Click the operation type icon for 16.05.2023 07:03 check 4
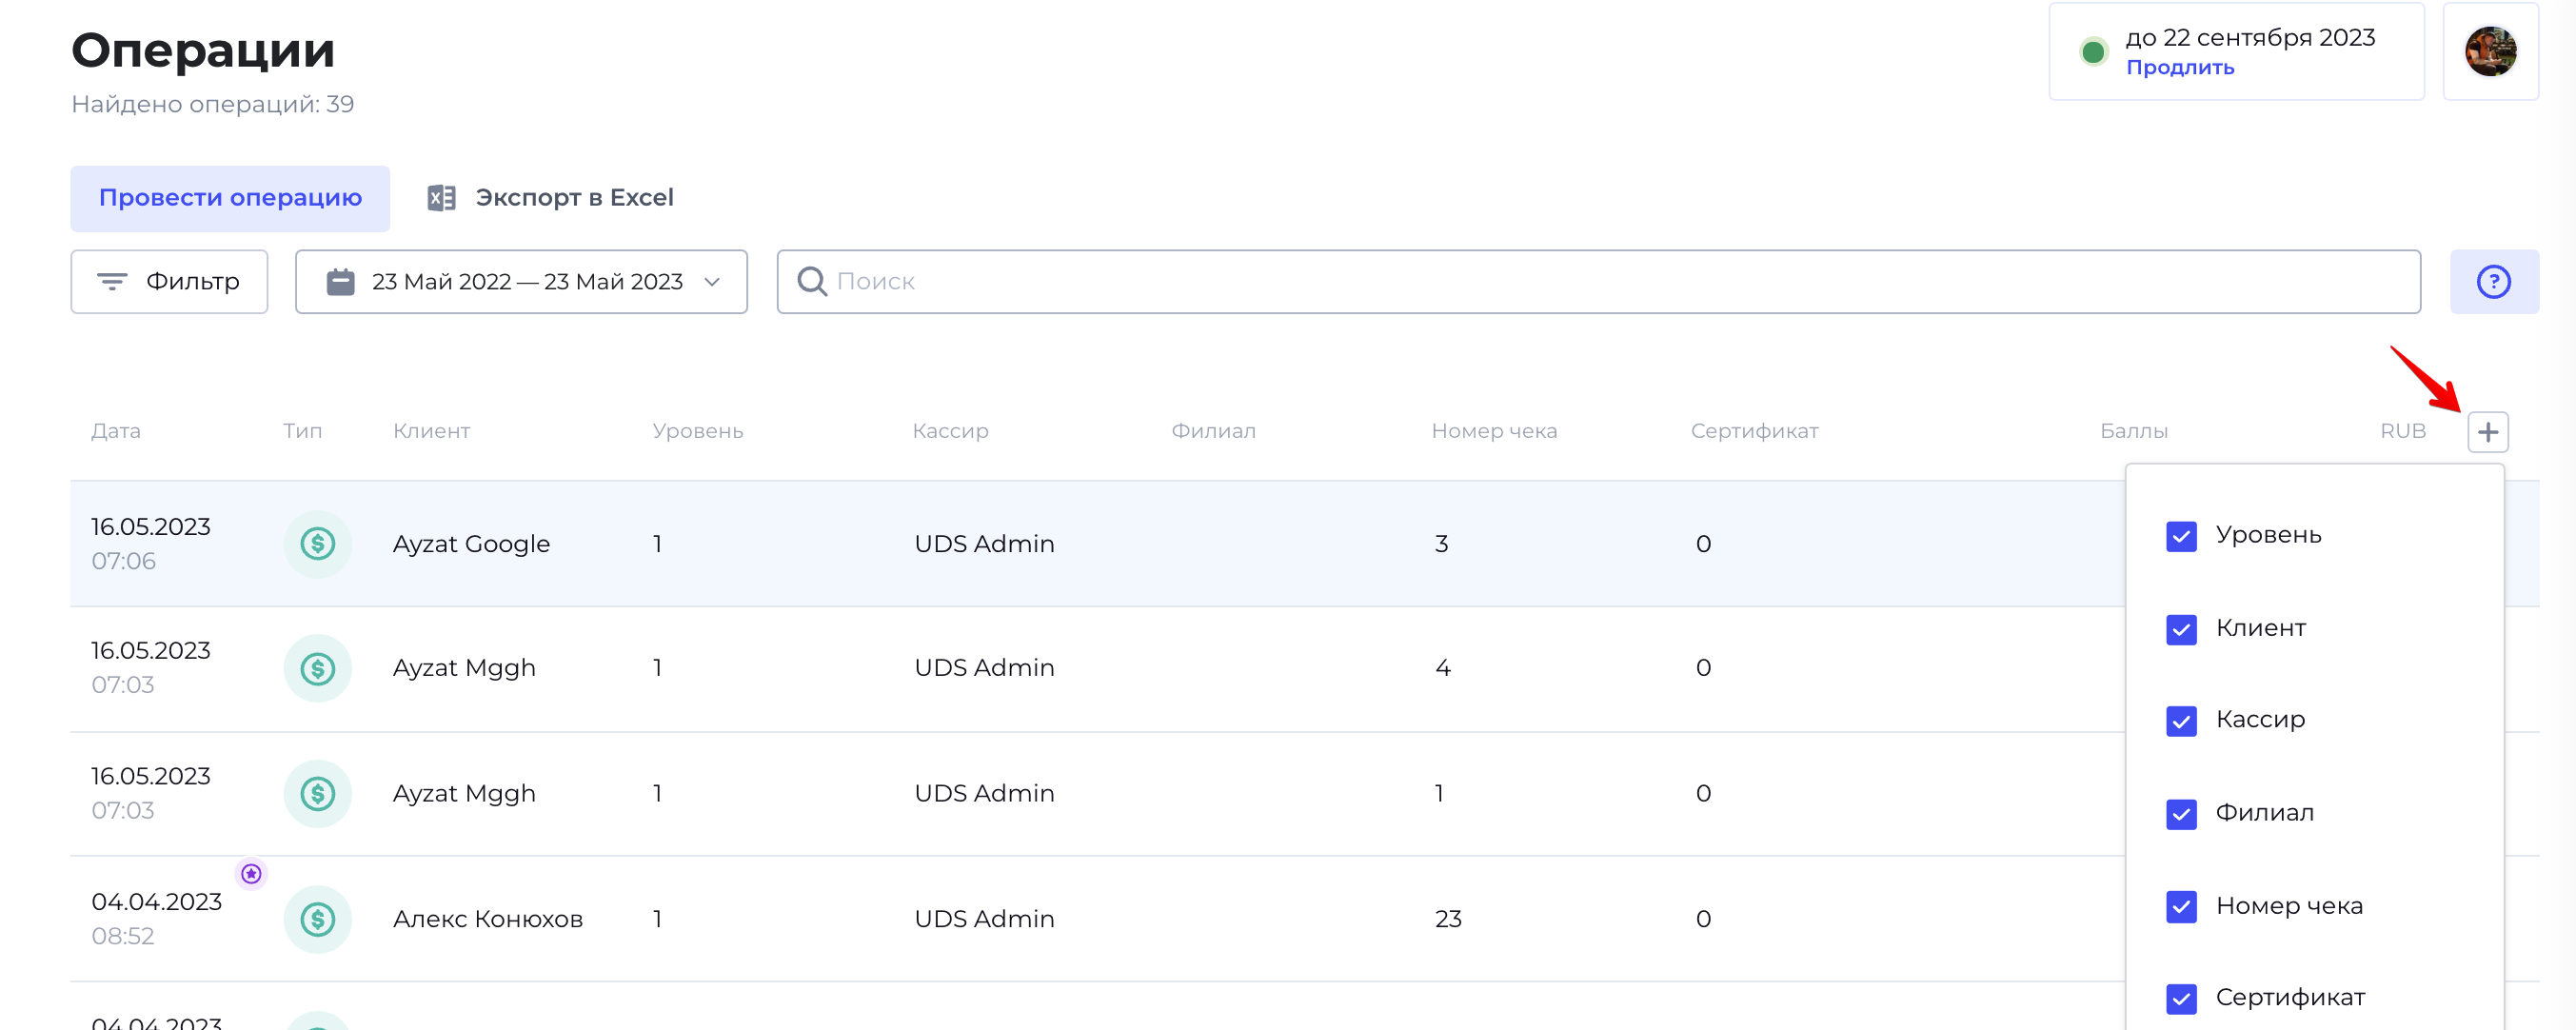The image size is (2576, 1030). (x=318, y=668)
